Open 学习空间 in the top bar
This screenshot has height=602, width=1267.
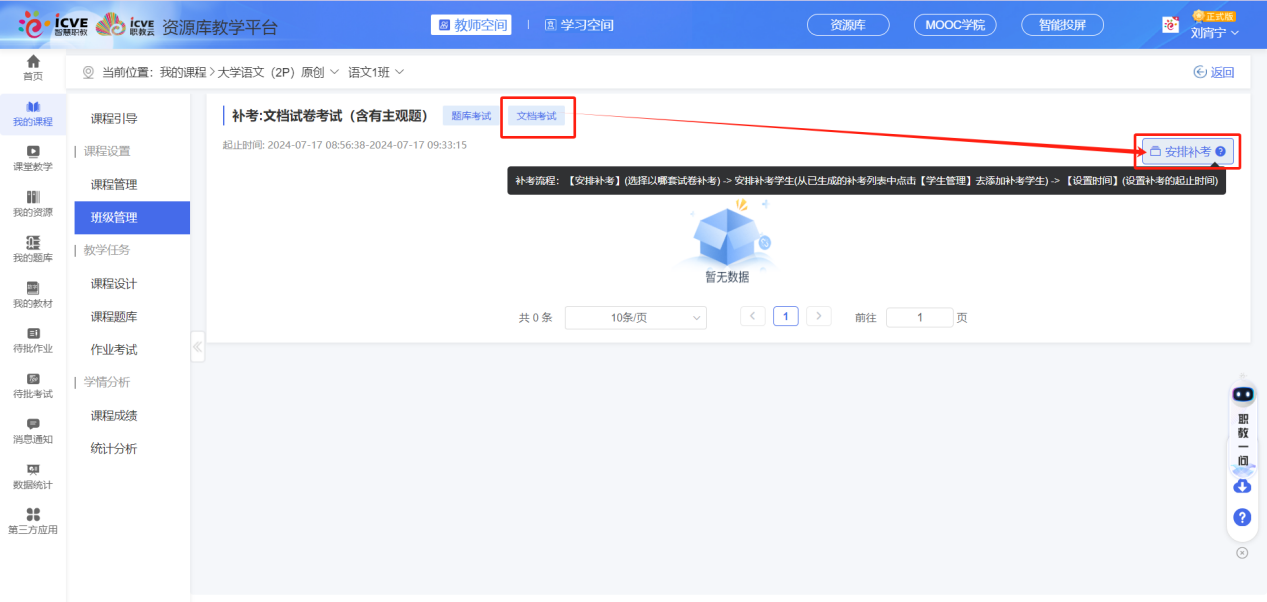(x=579, y=25)
